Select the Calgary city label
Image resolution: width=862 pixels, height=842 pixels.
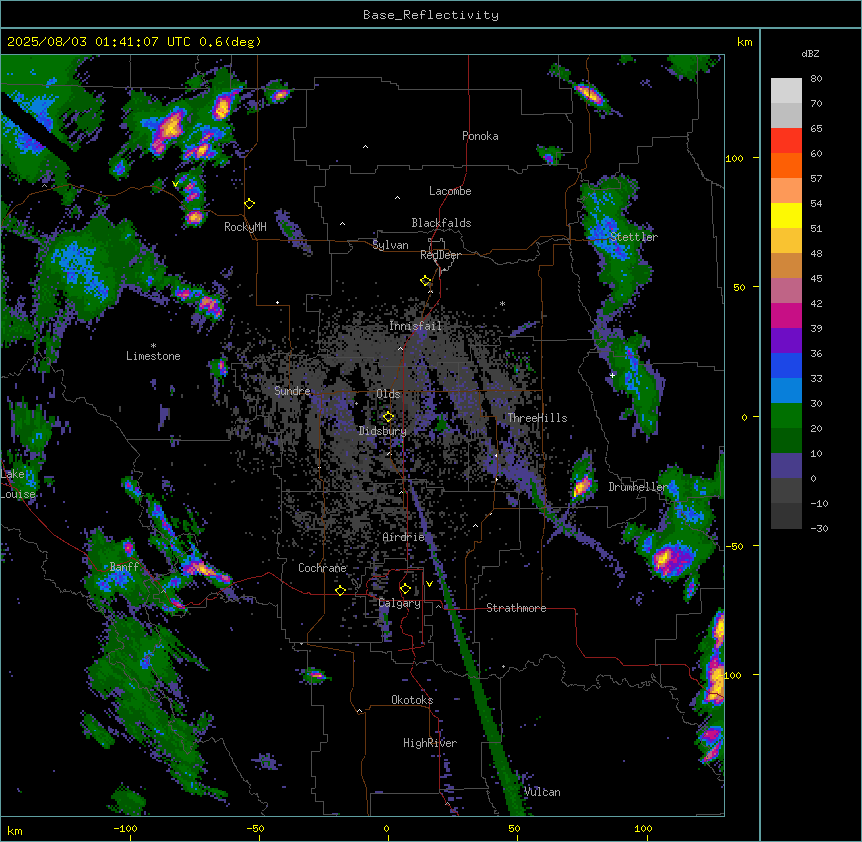tap(400, 603)
